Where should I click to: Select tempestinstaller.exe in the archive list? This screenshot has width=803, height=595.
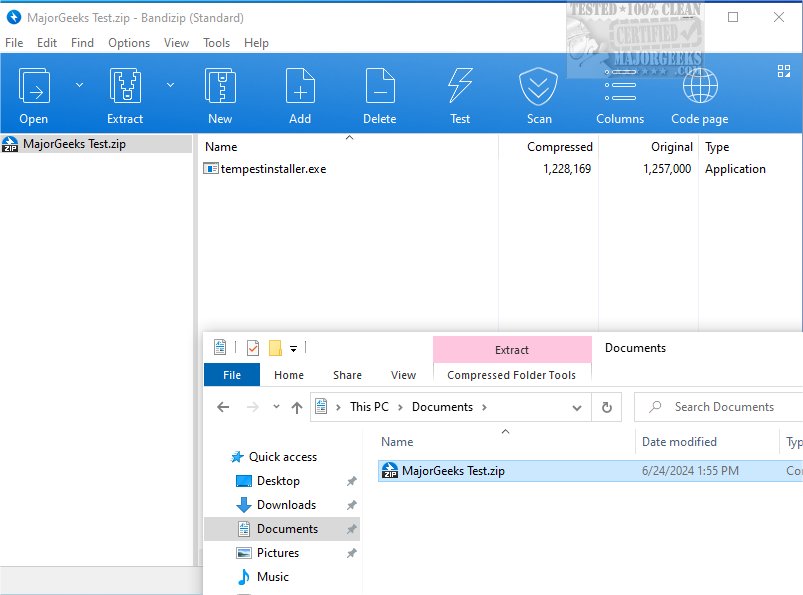coord(273,169)
